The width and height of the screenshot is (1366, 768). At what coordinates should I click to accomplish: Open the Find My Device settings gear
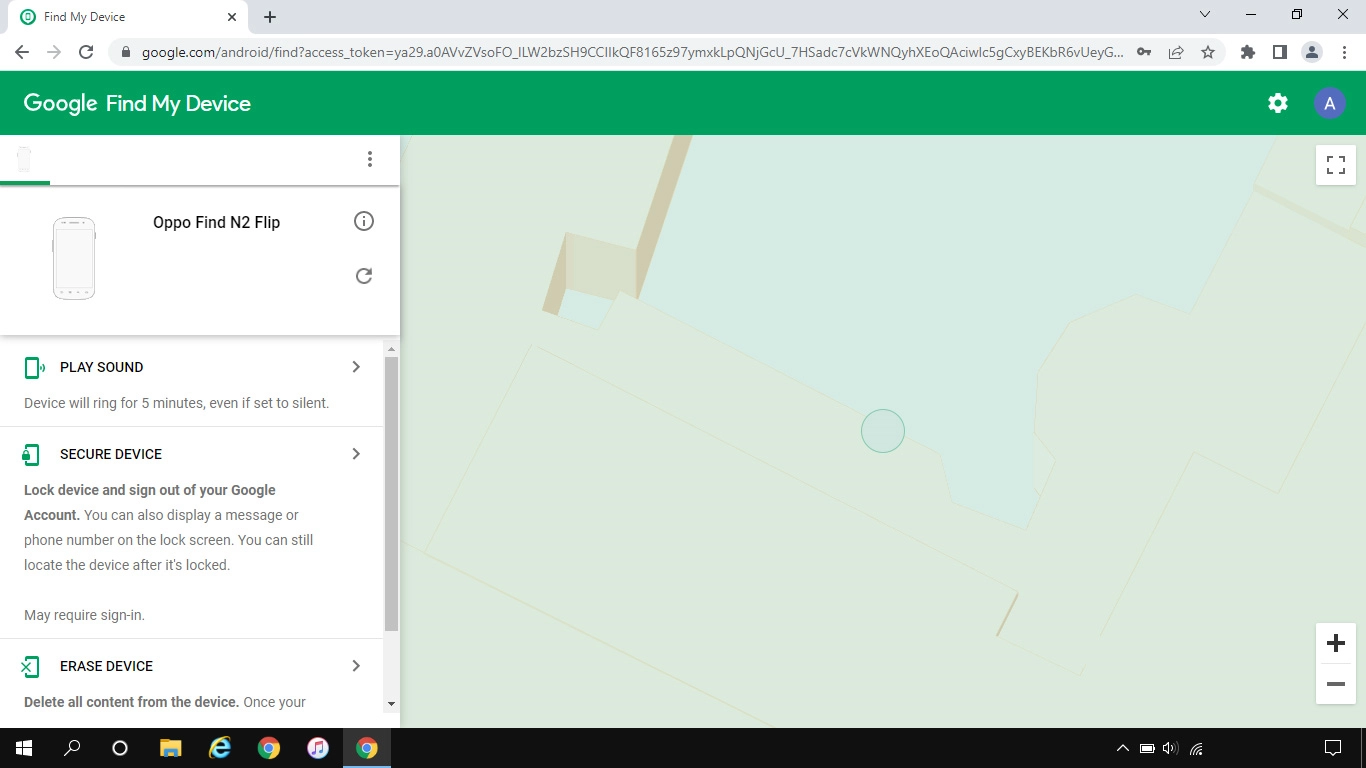pyautogui.click(x=1277, y=103)
